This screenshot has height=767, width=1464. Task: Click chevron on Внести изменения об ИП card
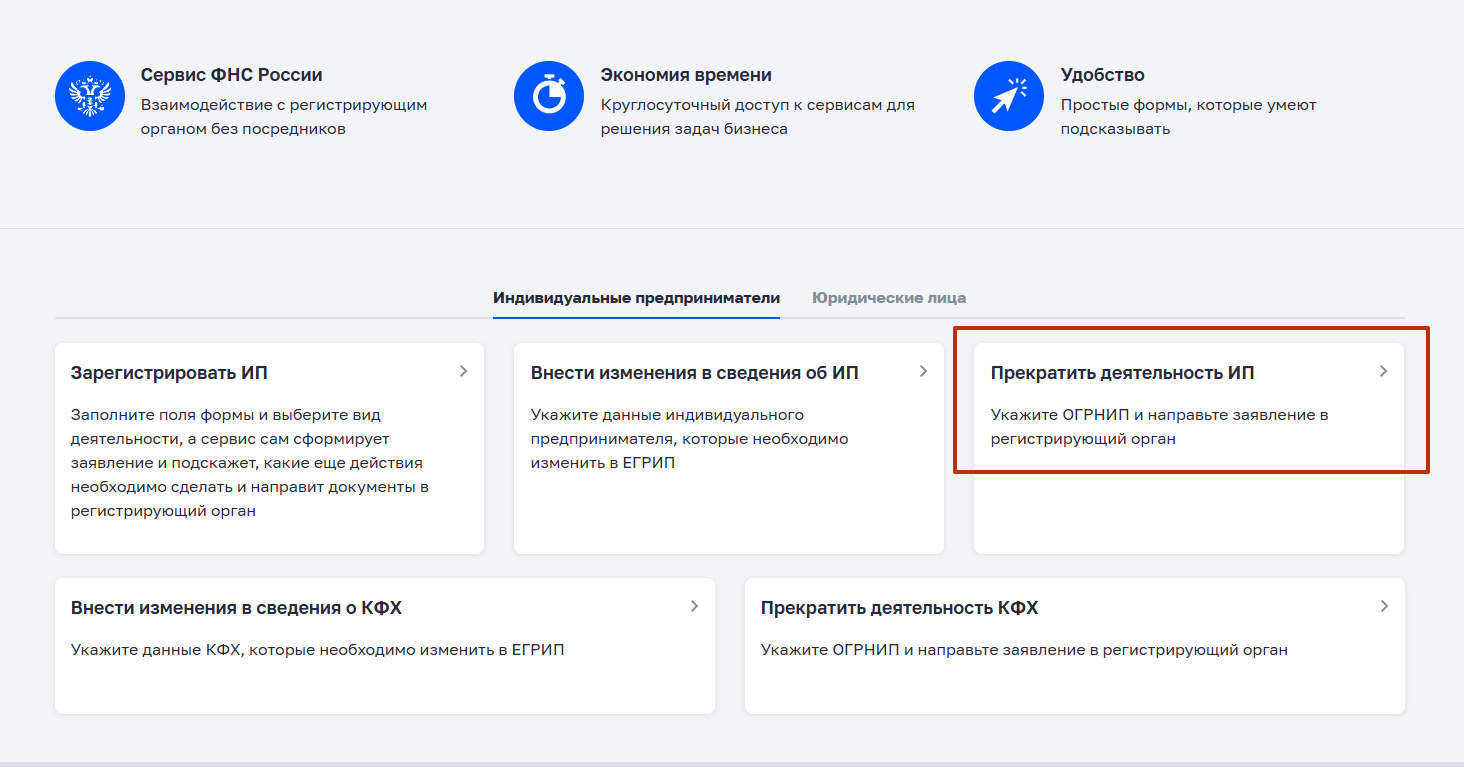tap(923, 371)
